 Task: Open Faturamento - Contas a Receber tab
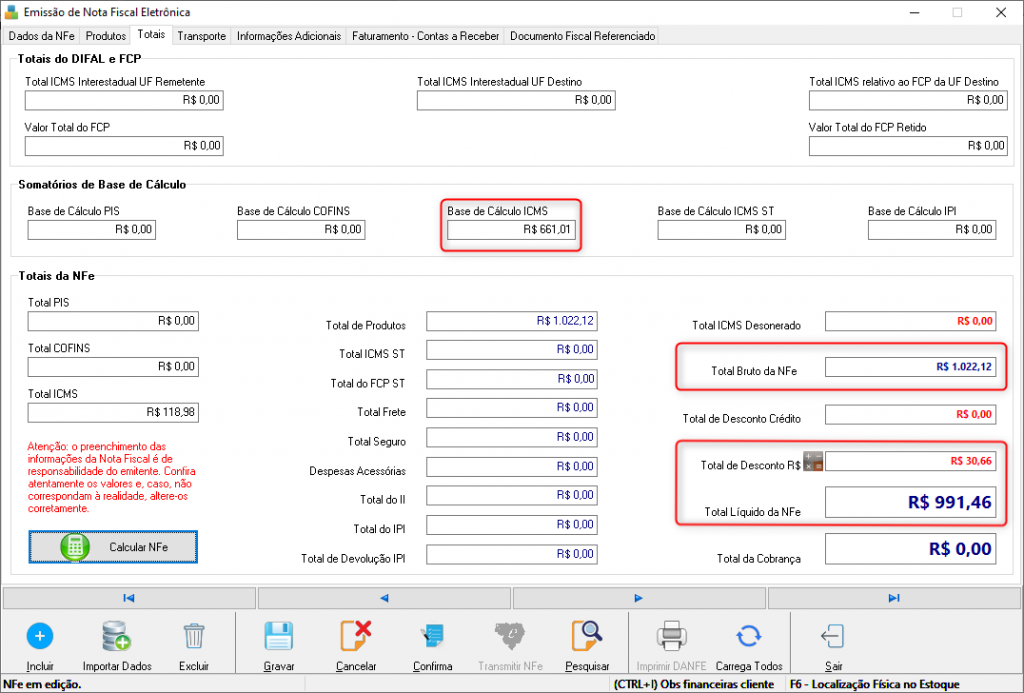(425, 36)
